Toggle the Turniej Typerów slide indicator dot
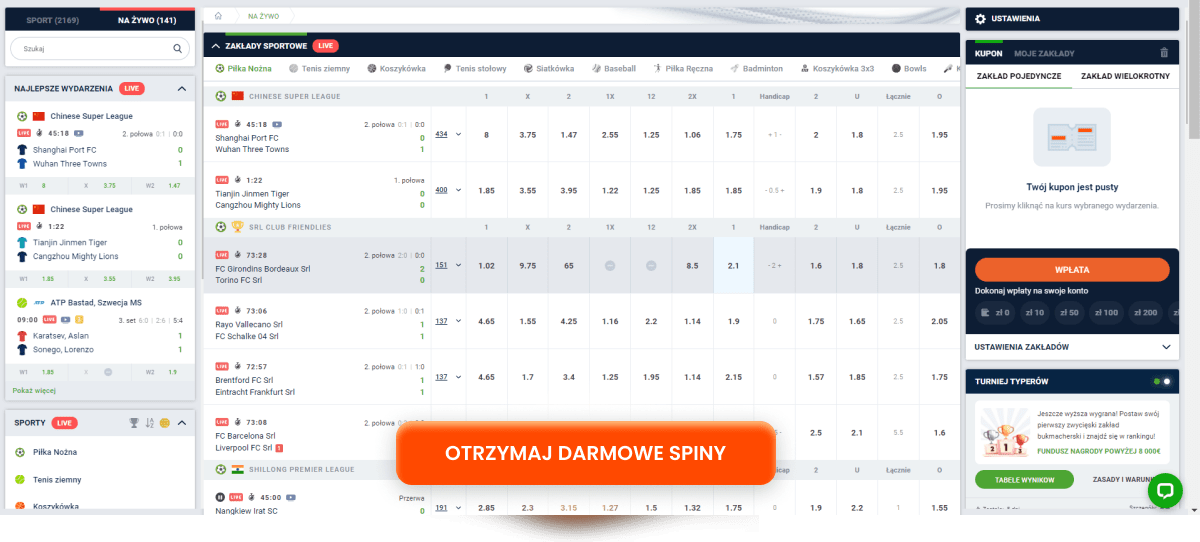 pyautogui.click(x=1167, y=381)
